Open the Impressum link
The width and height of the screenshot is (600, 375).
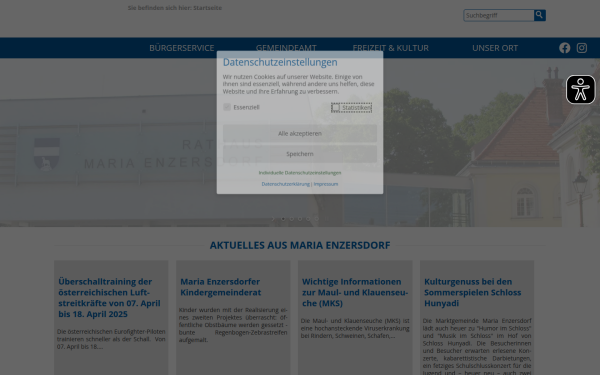[x=326, y=184]
